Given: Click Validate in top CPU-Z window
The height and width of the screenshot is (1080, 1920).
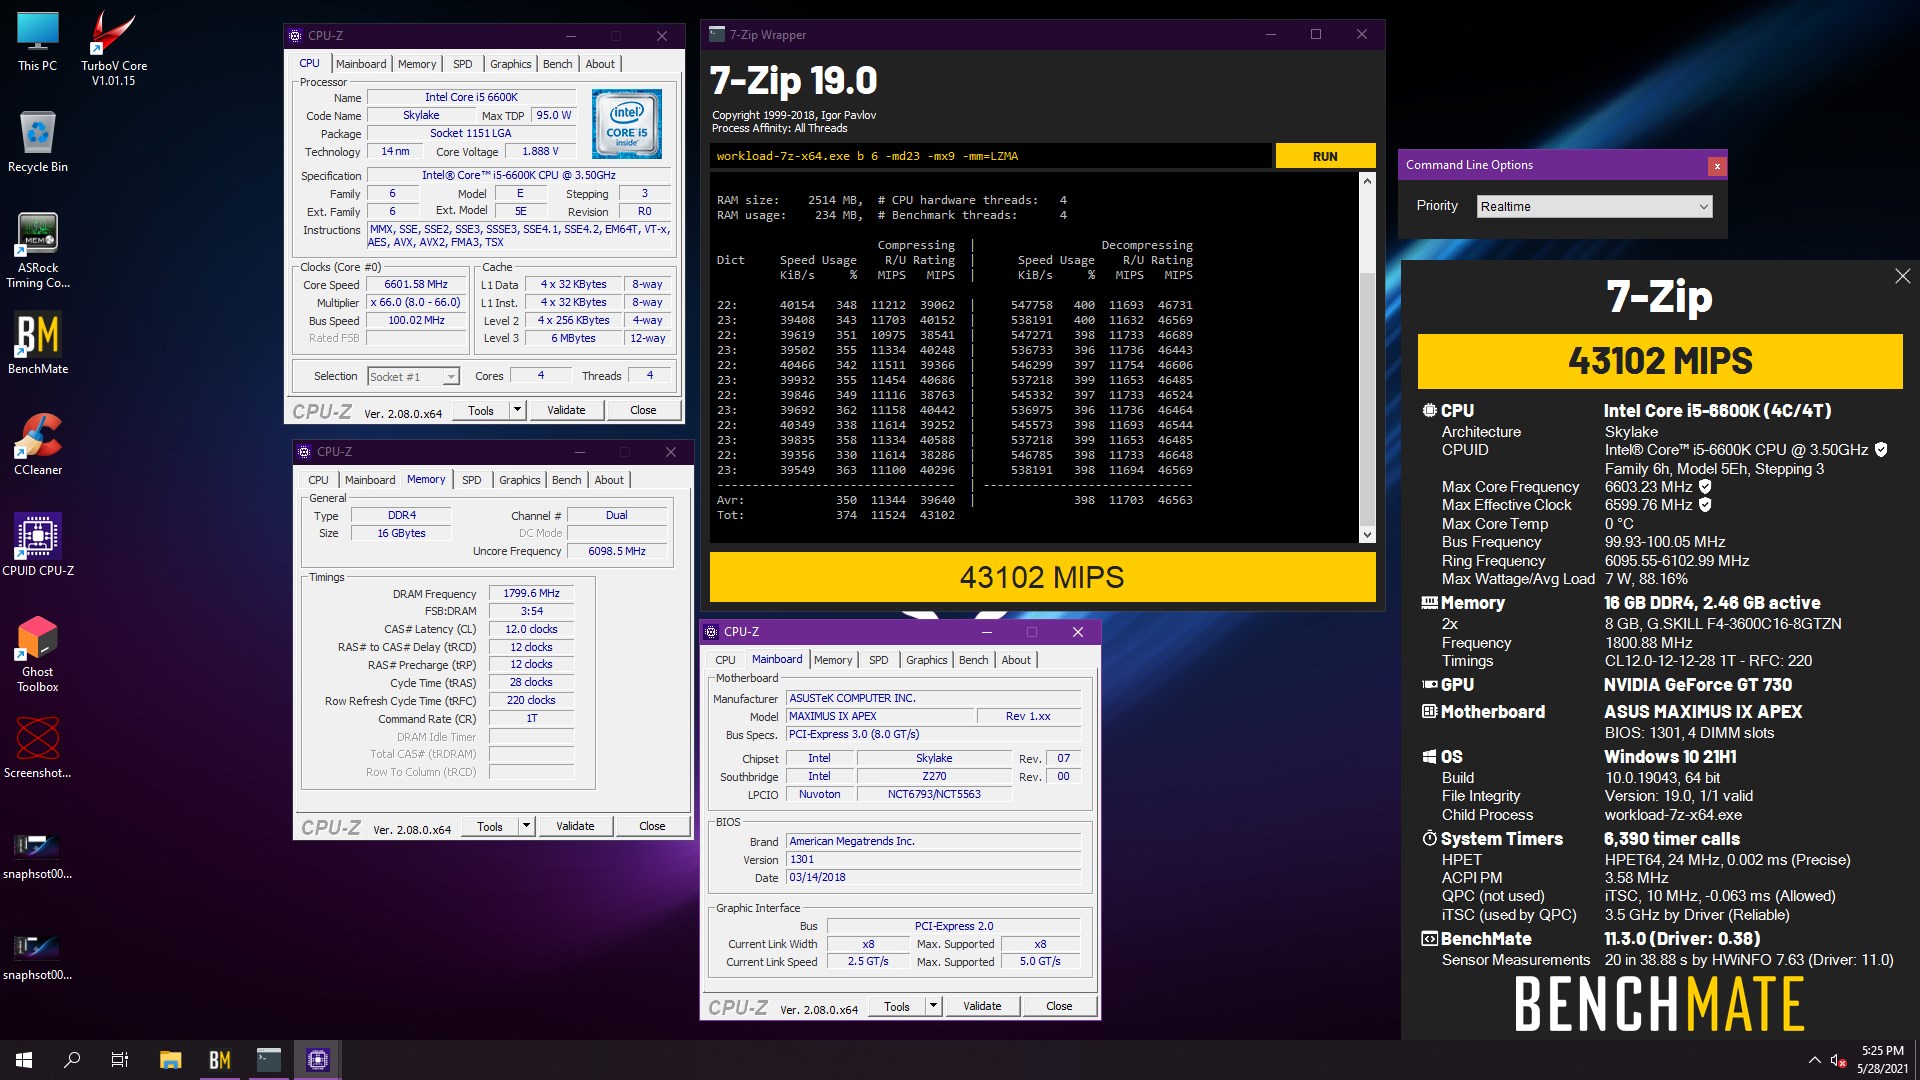Looking at the screenshot, I should 566,410.
